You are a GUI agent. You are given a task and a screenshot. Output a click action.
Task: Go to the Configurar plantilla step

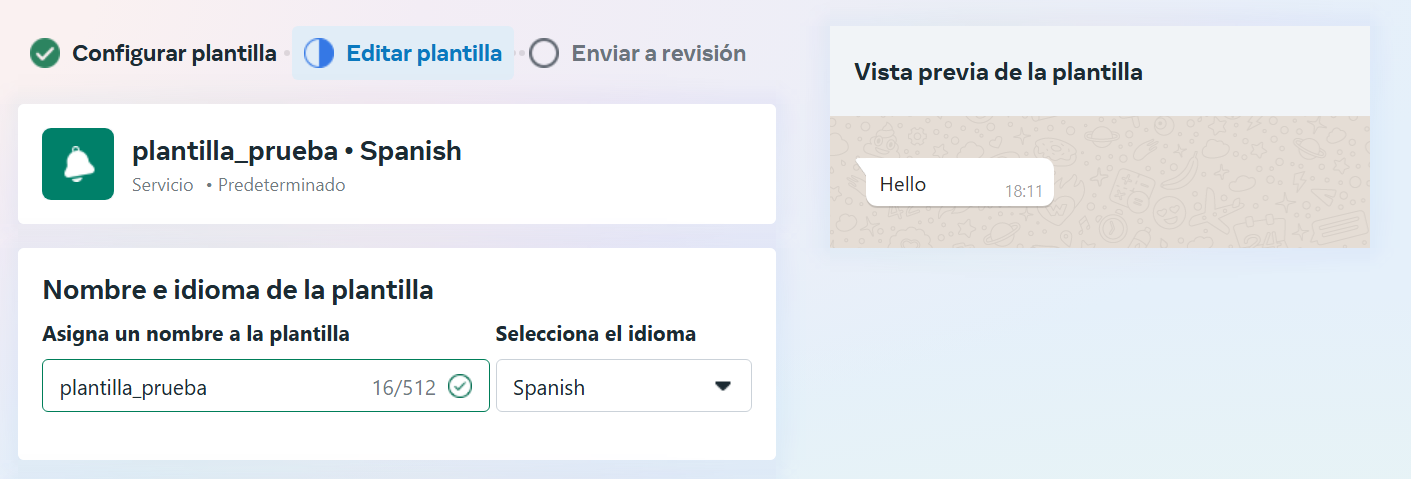click(174, 53)
